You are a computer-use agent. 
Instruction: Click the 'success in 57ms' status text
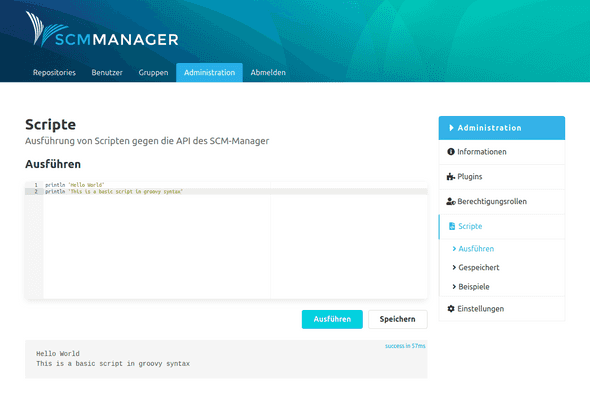405,346
